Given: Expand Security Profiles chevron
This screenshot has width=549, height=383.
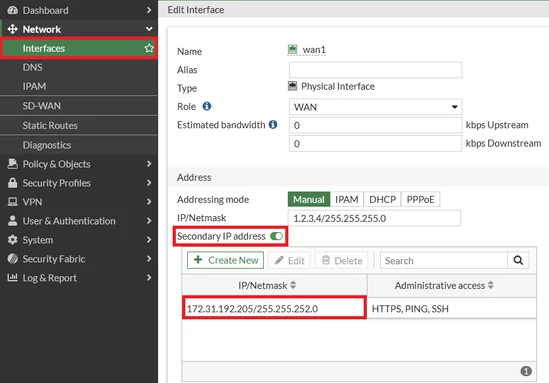Looking at the screenshot, I should pos(149,183).
